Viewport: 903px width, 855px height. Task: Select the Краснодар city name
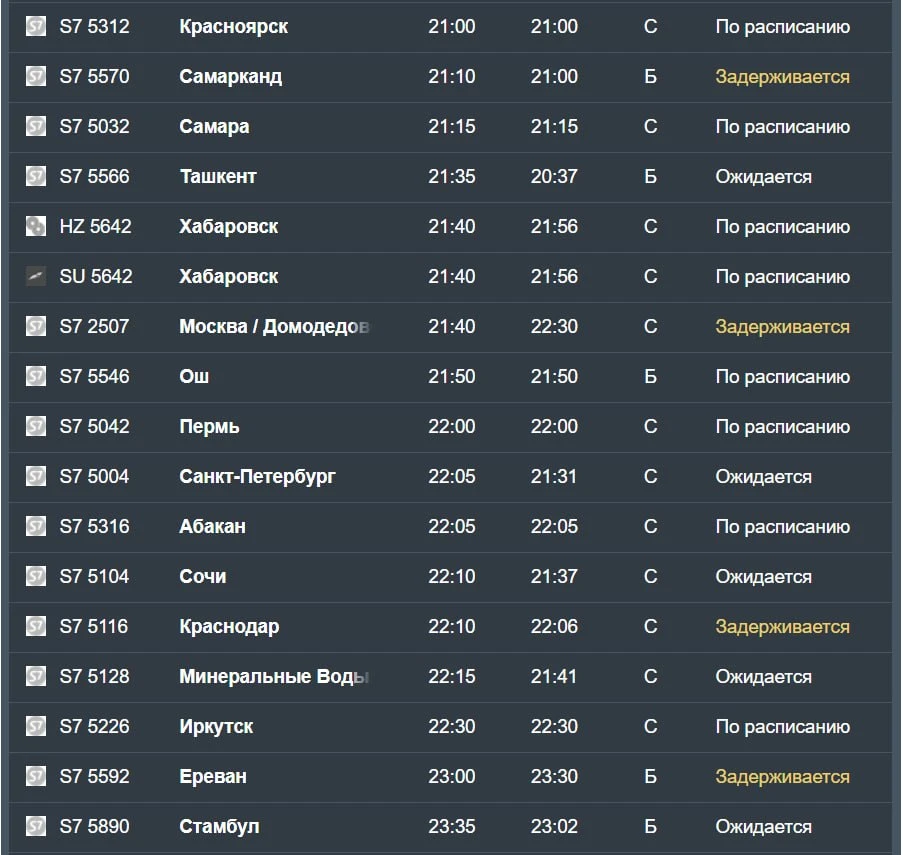pyautogui.click(x=229, y=626)
